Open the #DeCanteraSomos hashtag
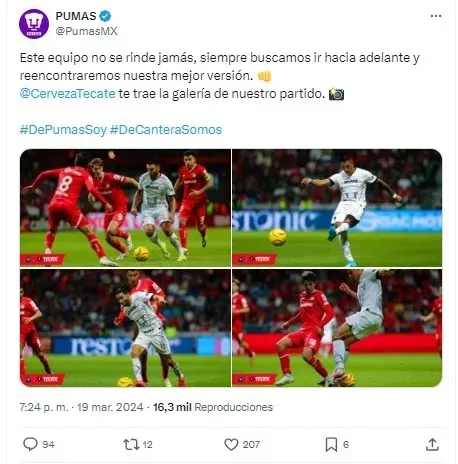458x464 pixels. point(166,130)
